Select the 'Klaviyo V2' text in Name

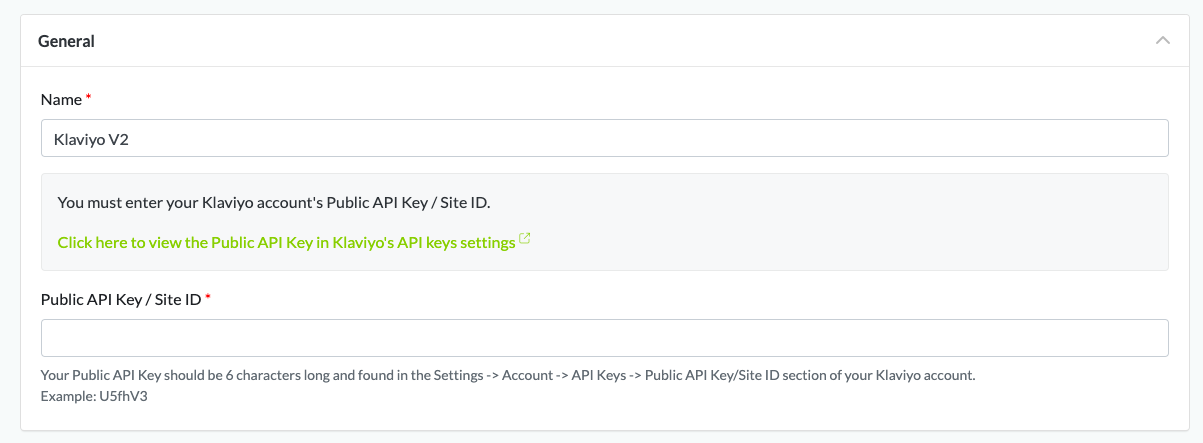pos(91,140)
